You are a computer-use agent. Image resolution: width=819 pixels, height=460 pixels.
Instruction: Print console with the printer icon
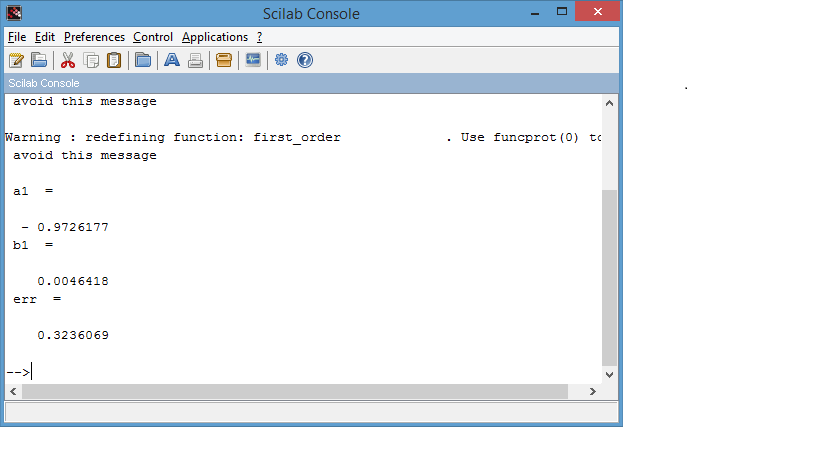(x=196, y=60)
